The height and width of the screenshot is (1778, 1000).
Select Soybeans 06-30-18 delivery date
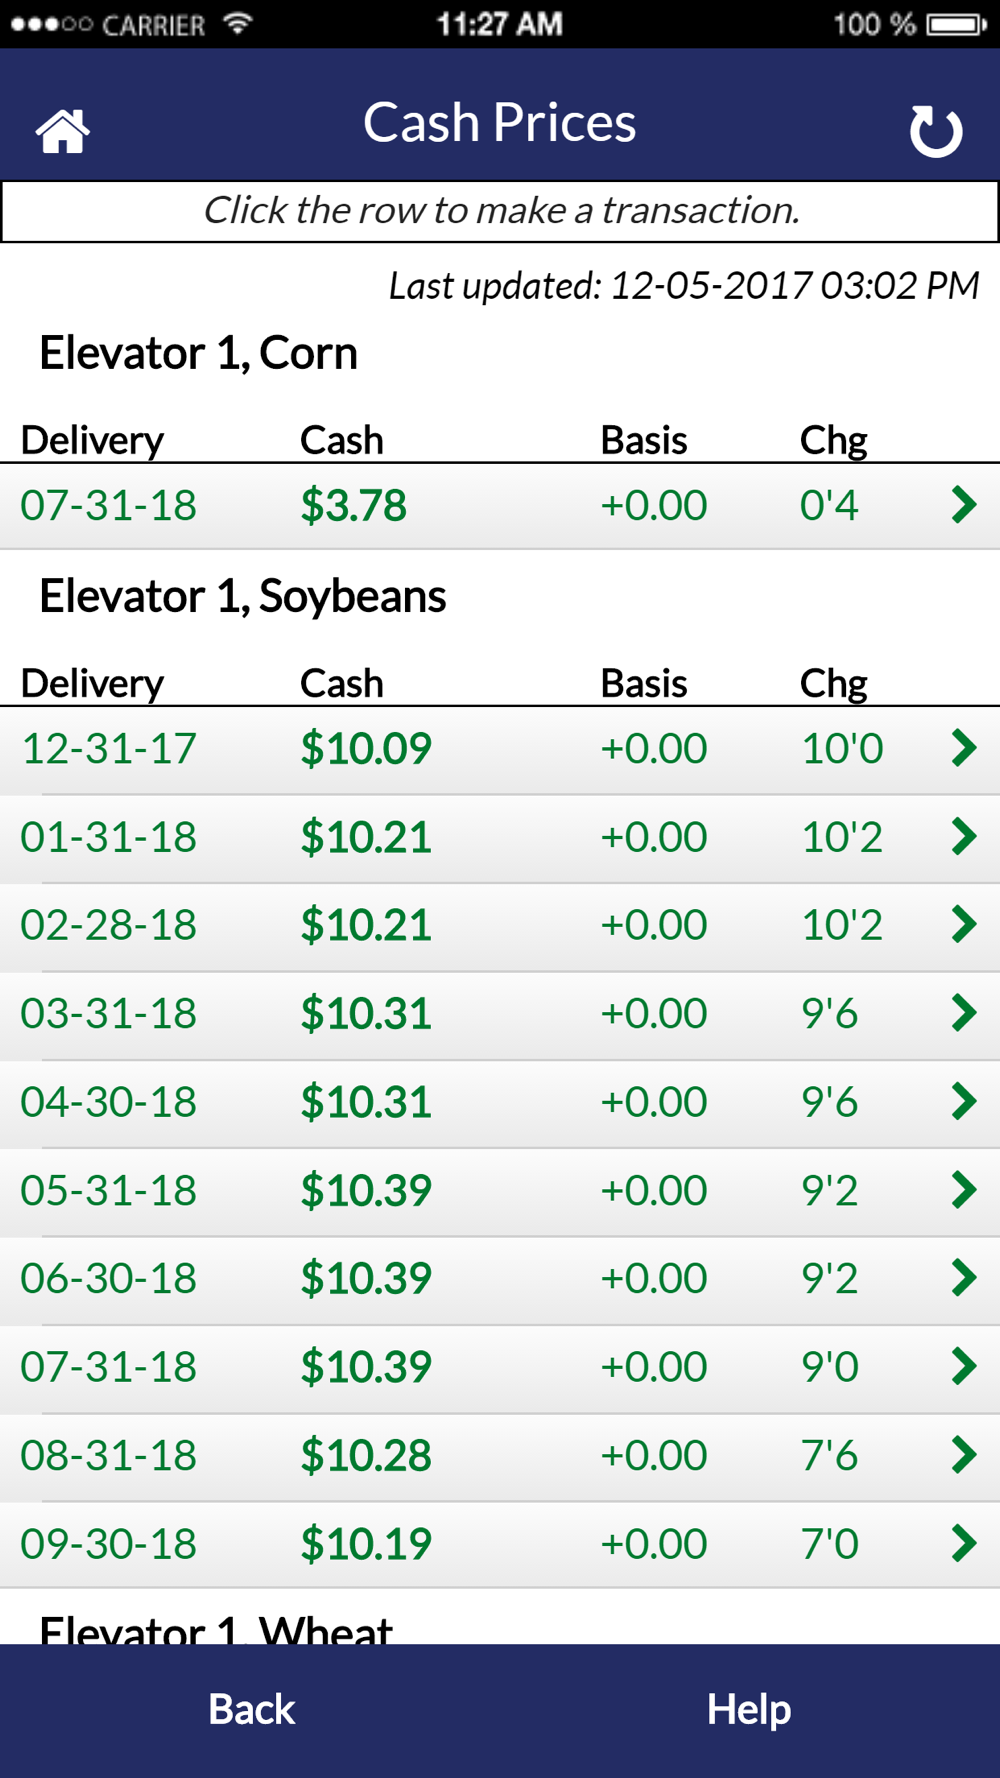tap(109, 1278)
